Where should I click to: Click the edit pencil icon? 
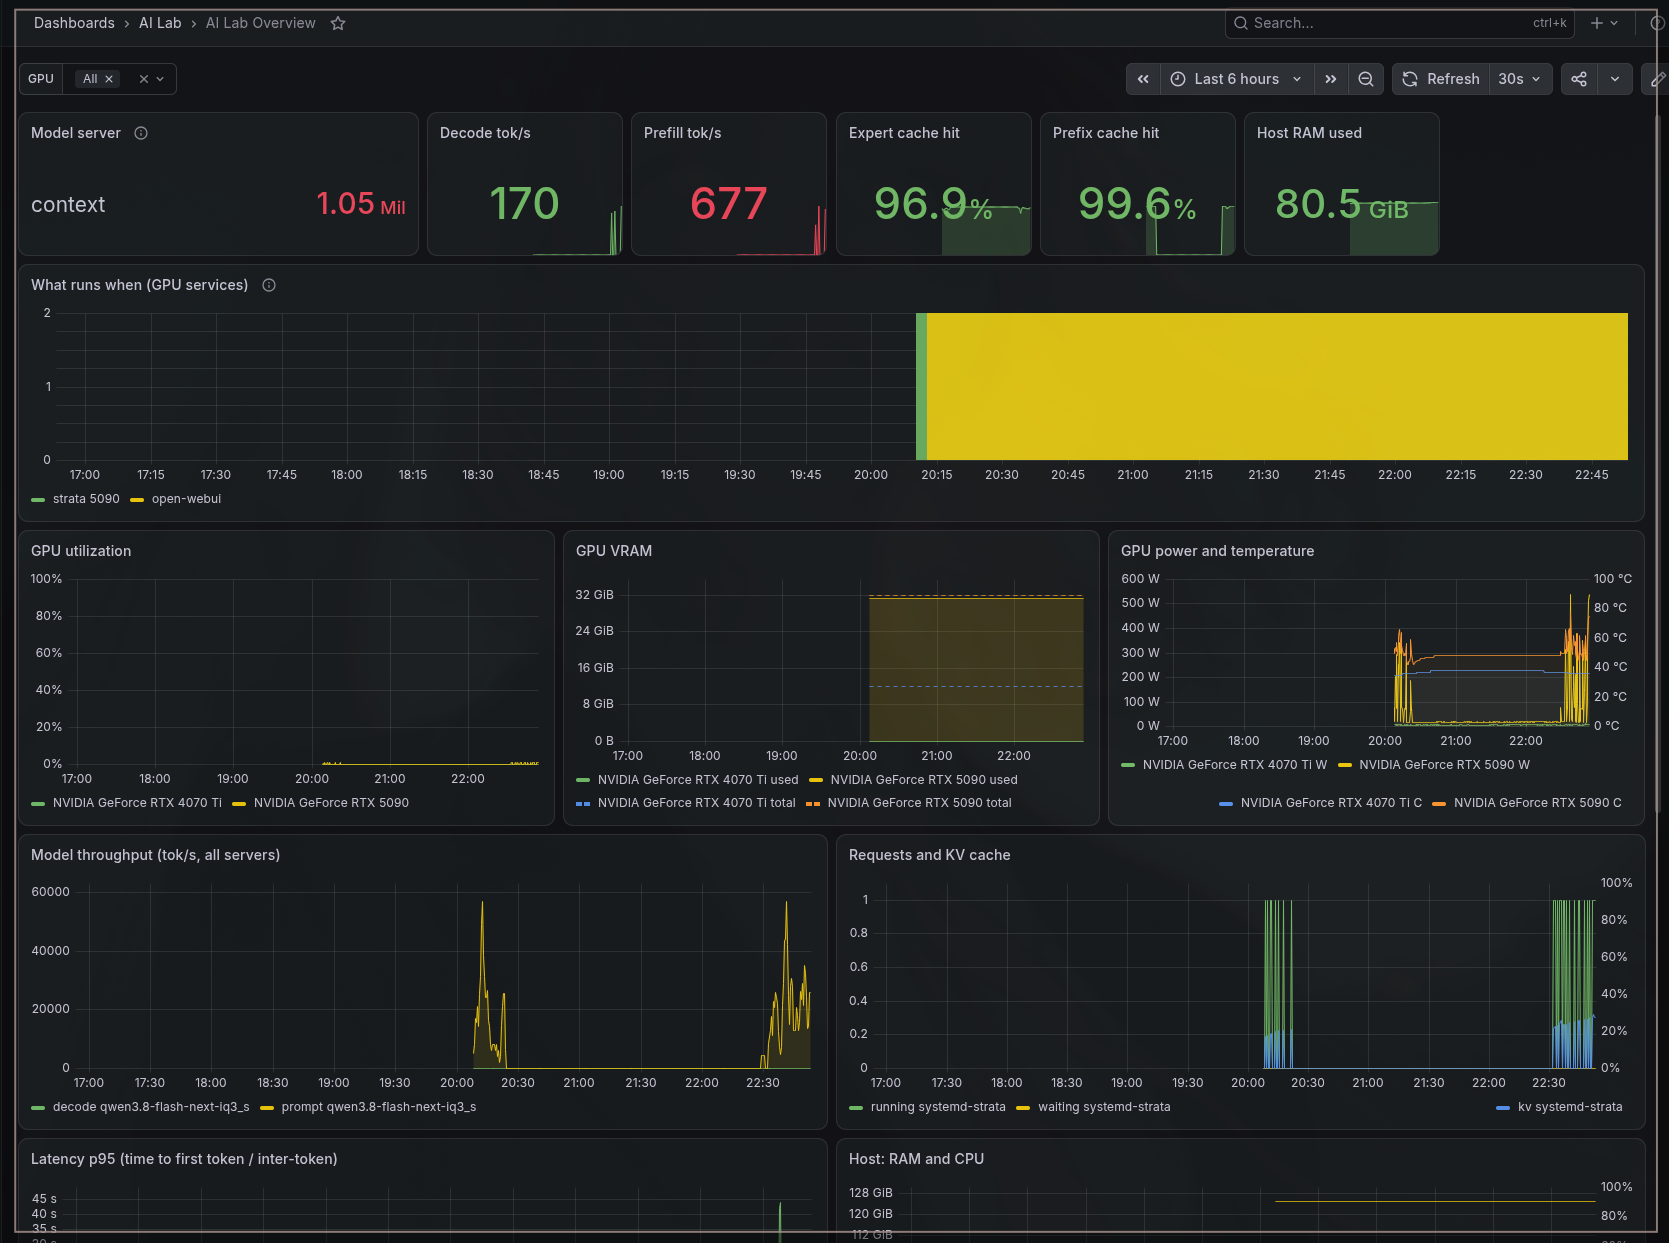(x=1657, y=79)
